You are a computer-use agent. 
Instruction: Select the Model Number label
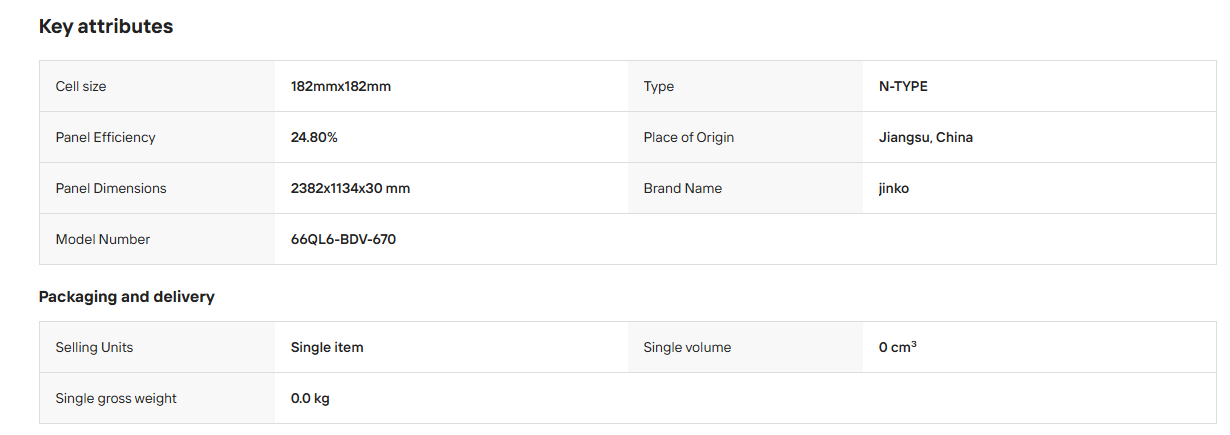click(x=103, y=240)
